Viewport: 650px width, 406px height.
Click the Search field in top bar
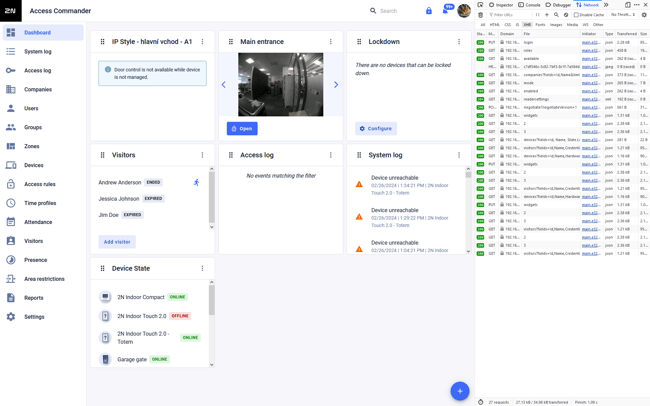pos(389,11)
